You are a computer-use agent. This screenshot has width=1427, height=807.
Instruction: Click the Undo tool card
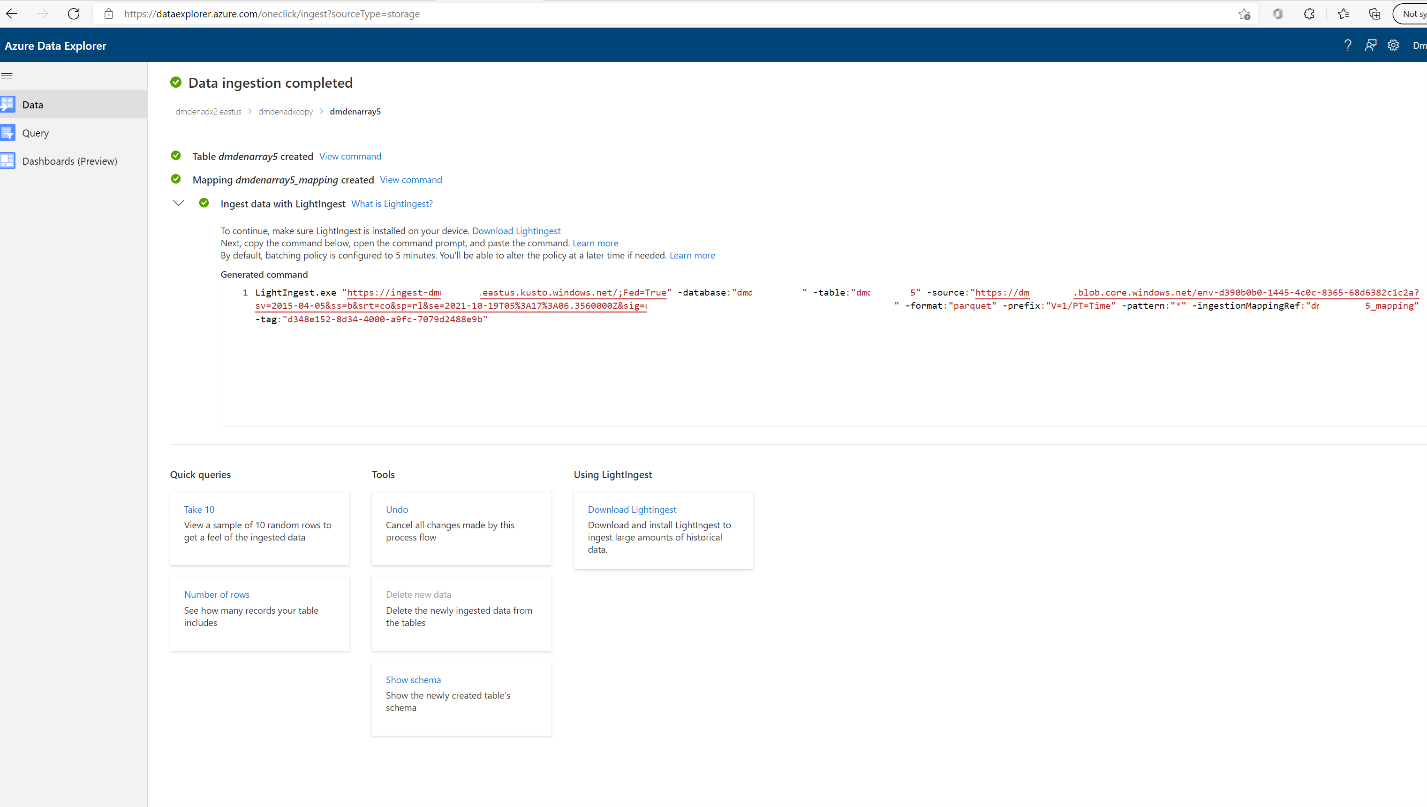[461, 528]
